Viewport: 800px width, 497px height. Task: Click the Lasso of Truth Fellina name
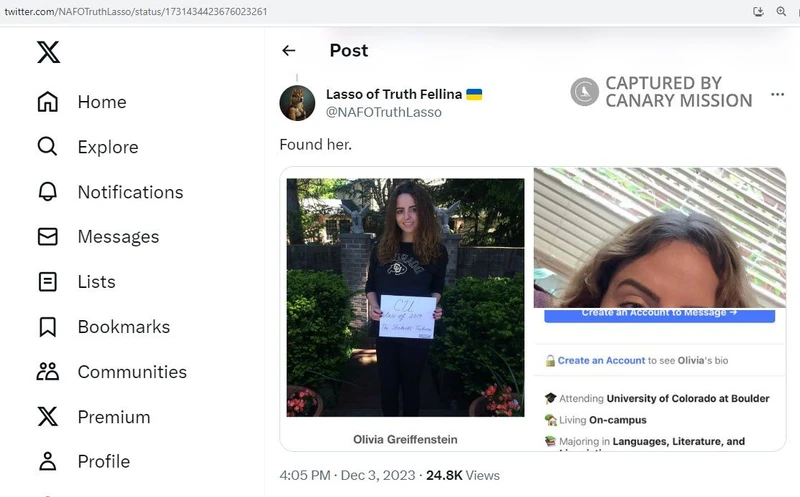pyautogui.click(x=394, y=94)
